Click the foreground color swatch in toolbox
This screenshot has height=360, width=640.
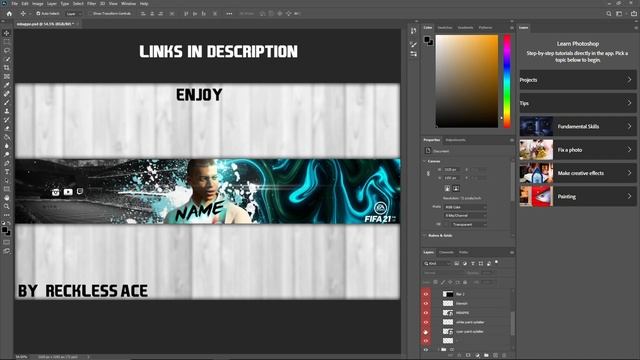5,230
